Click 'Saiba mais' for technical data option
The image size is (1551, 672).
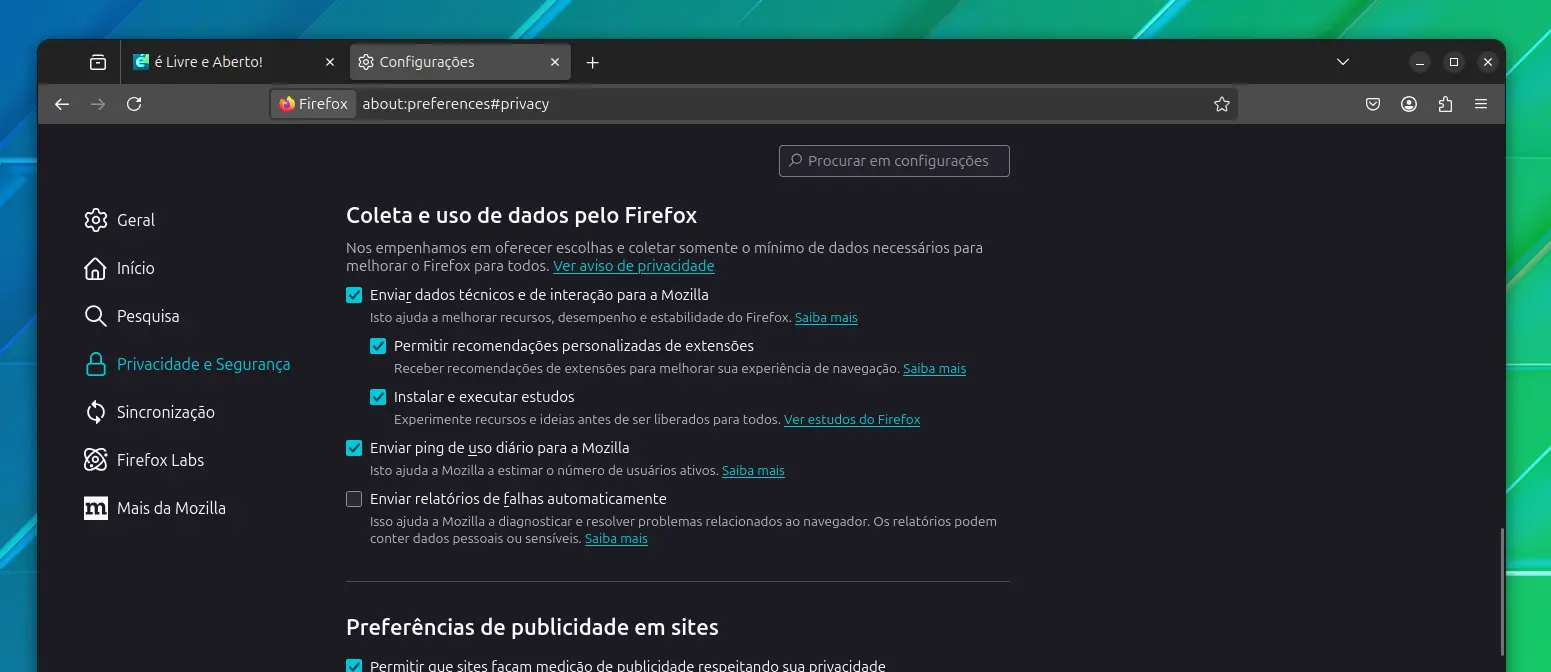click(826, 317)
